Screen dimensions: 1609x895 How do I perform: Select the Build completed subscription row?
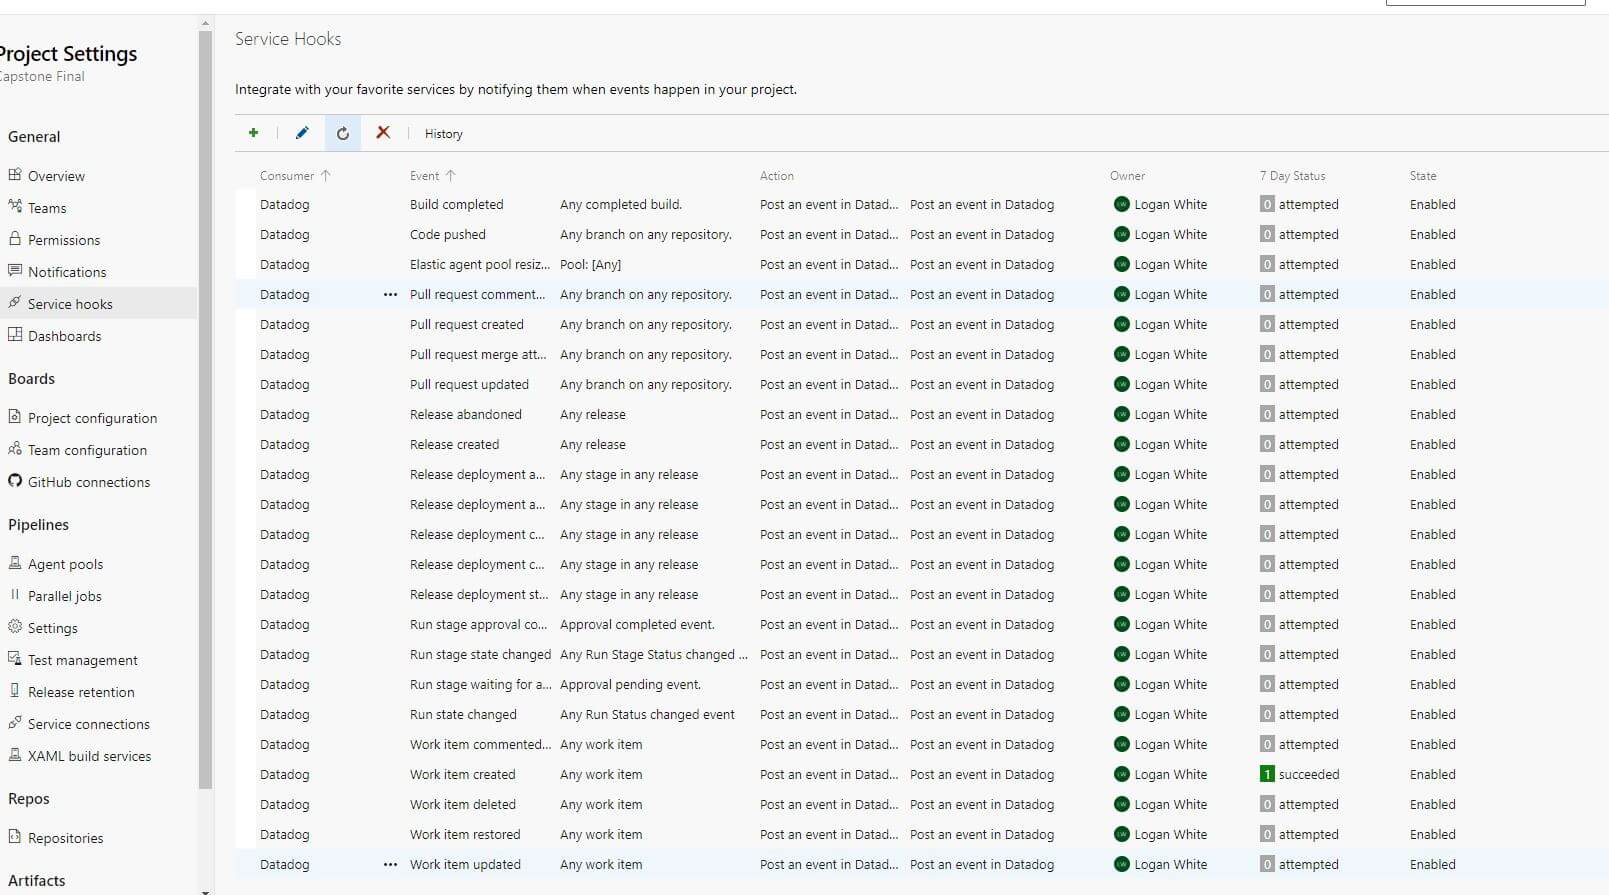tap(922, 204)
